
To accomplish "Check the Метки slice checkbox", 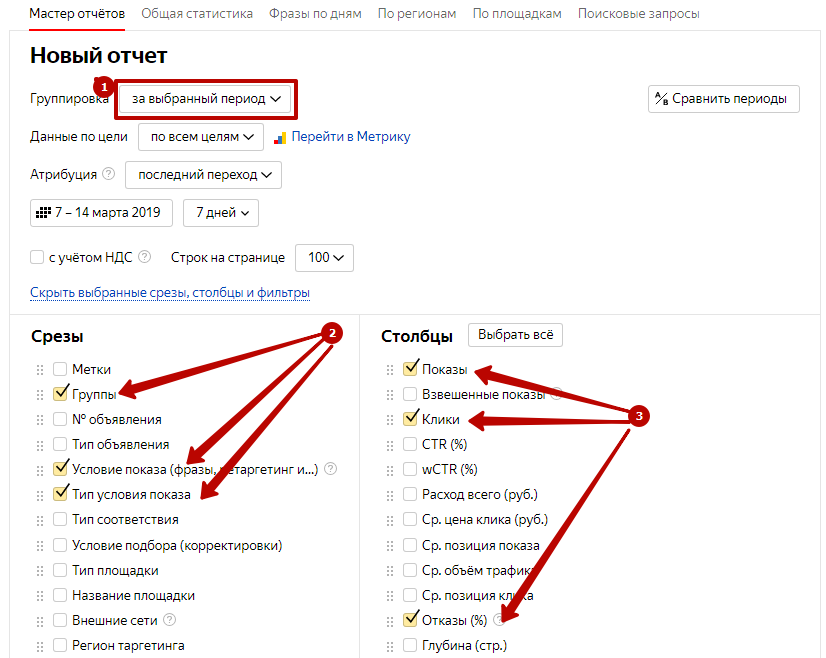I will pyautogui.click(x=60, y=369).
